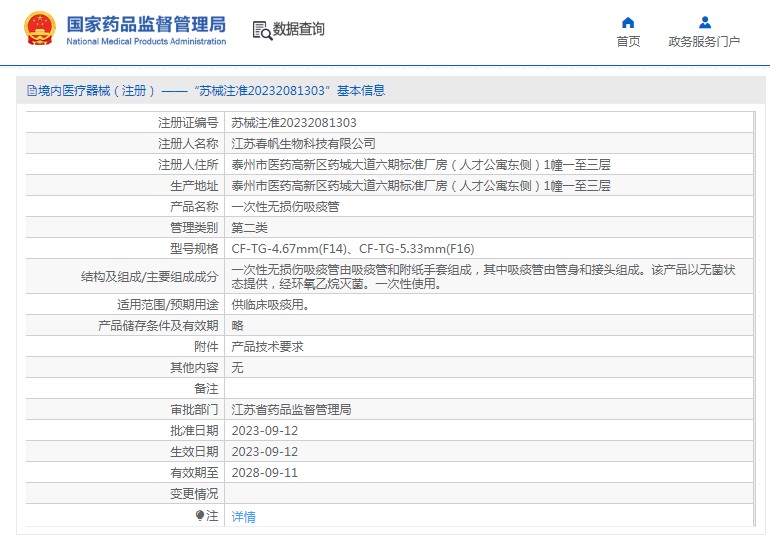The width and height of the screenshot is (770, 536).
Task: Click storage condition value 略
Action: coord(238,326)
